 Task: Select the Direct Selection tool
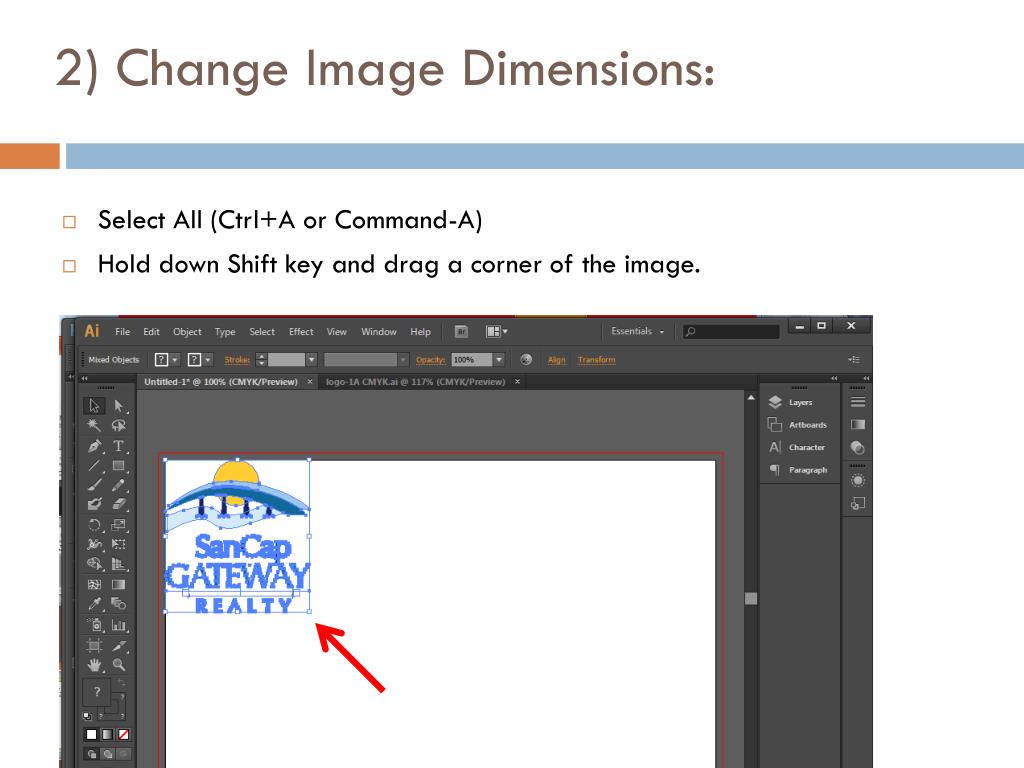[x=119, y=406]
